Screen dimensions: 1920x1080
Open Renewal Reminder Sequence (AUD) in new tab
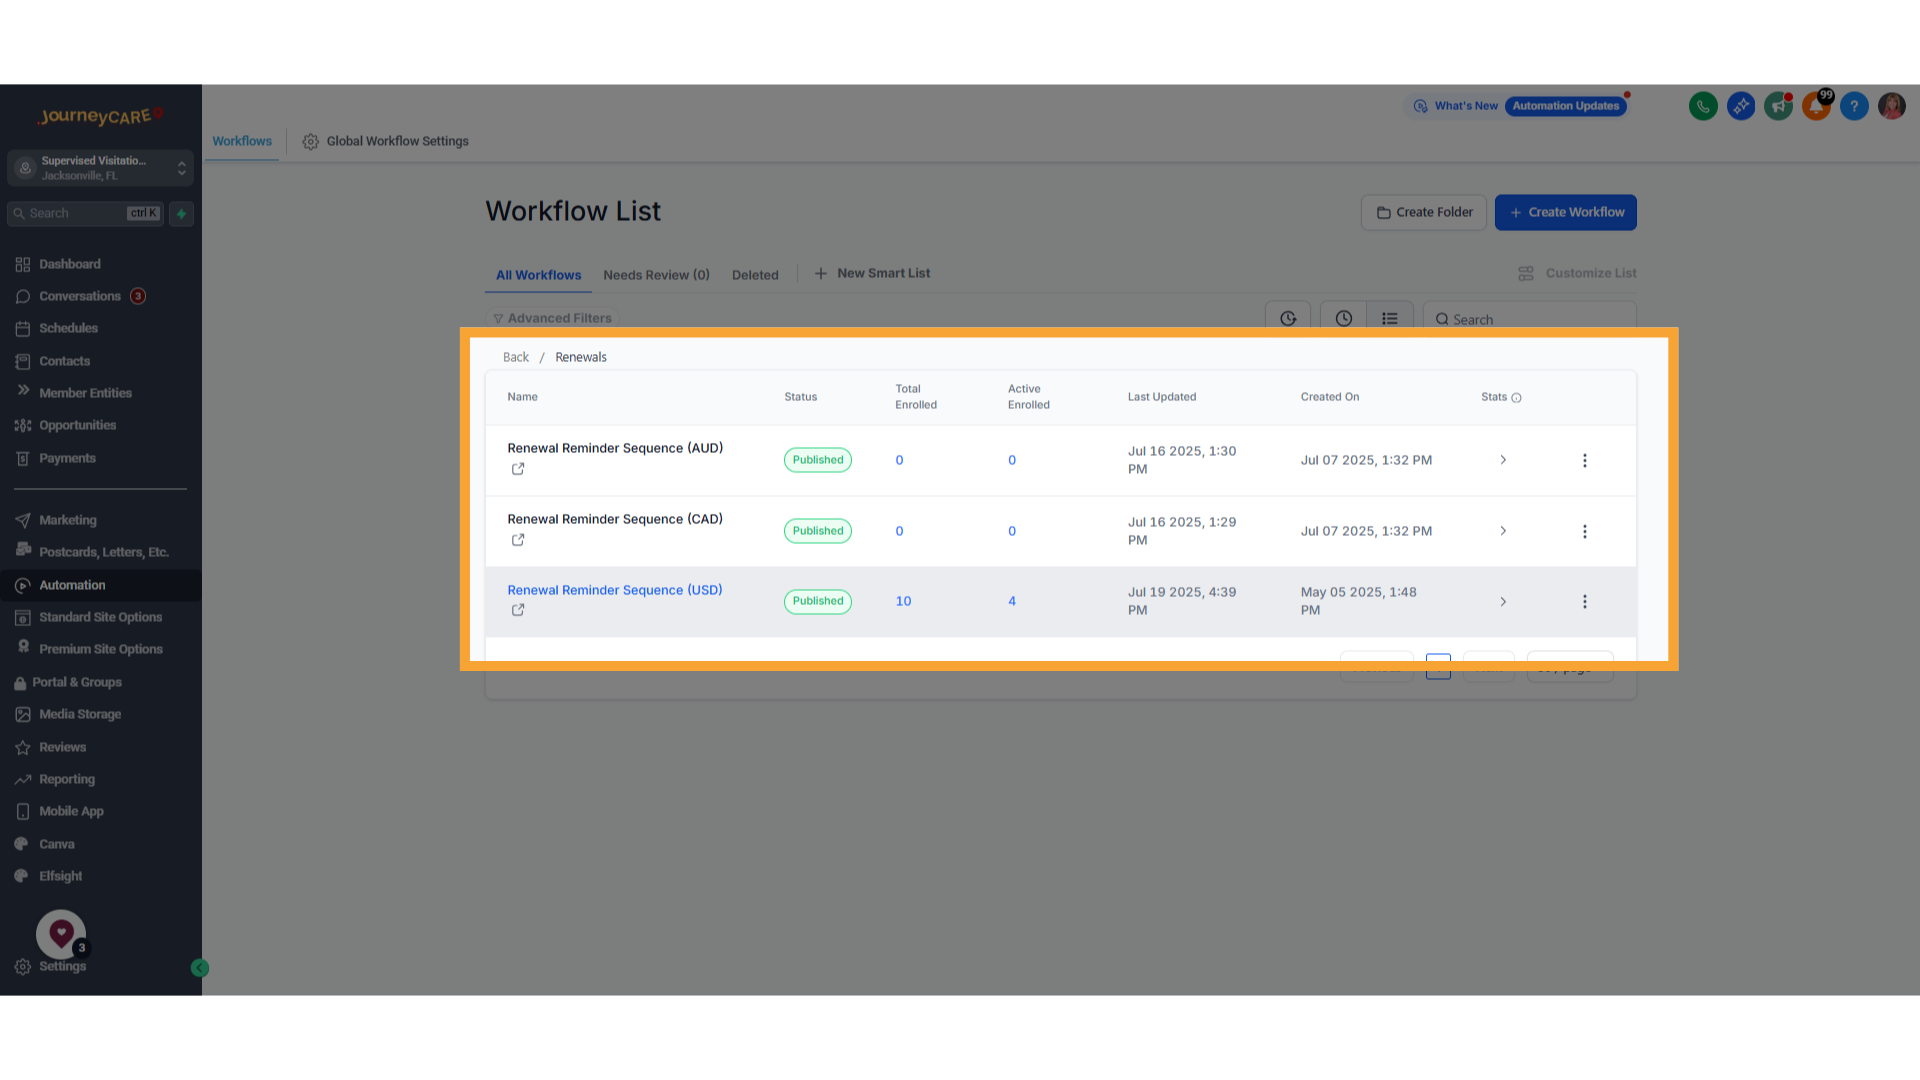pyautogui.click(x=518, y=468)
